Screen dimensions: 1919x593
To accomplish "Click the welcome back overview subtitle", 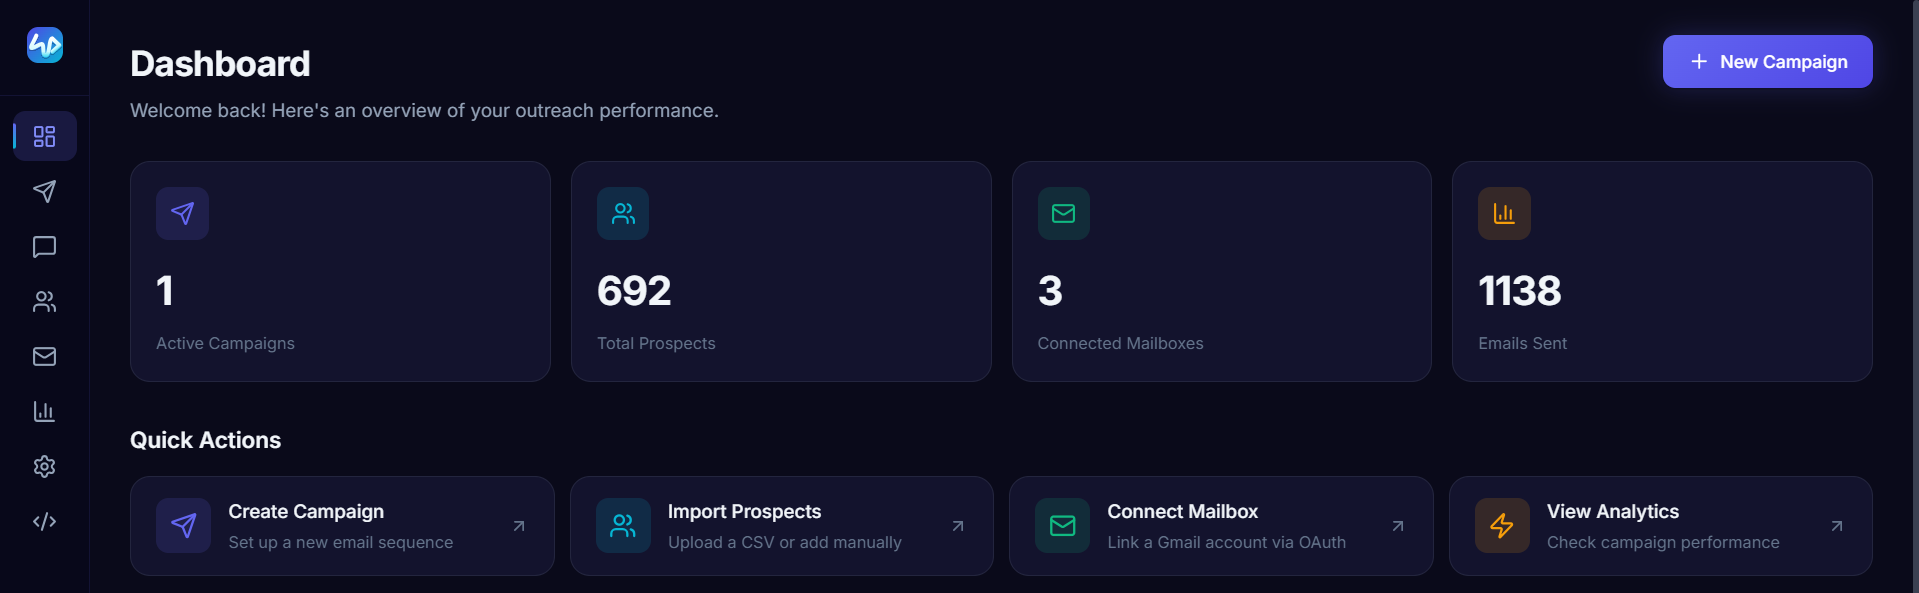I will [x=424, y=110].
